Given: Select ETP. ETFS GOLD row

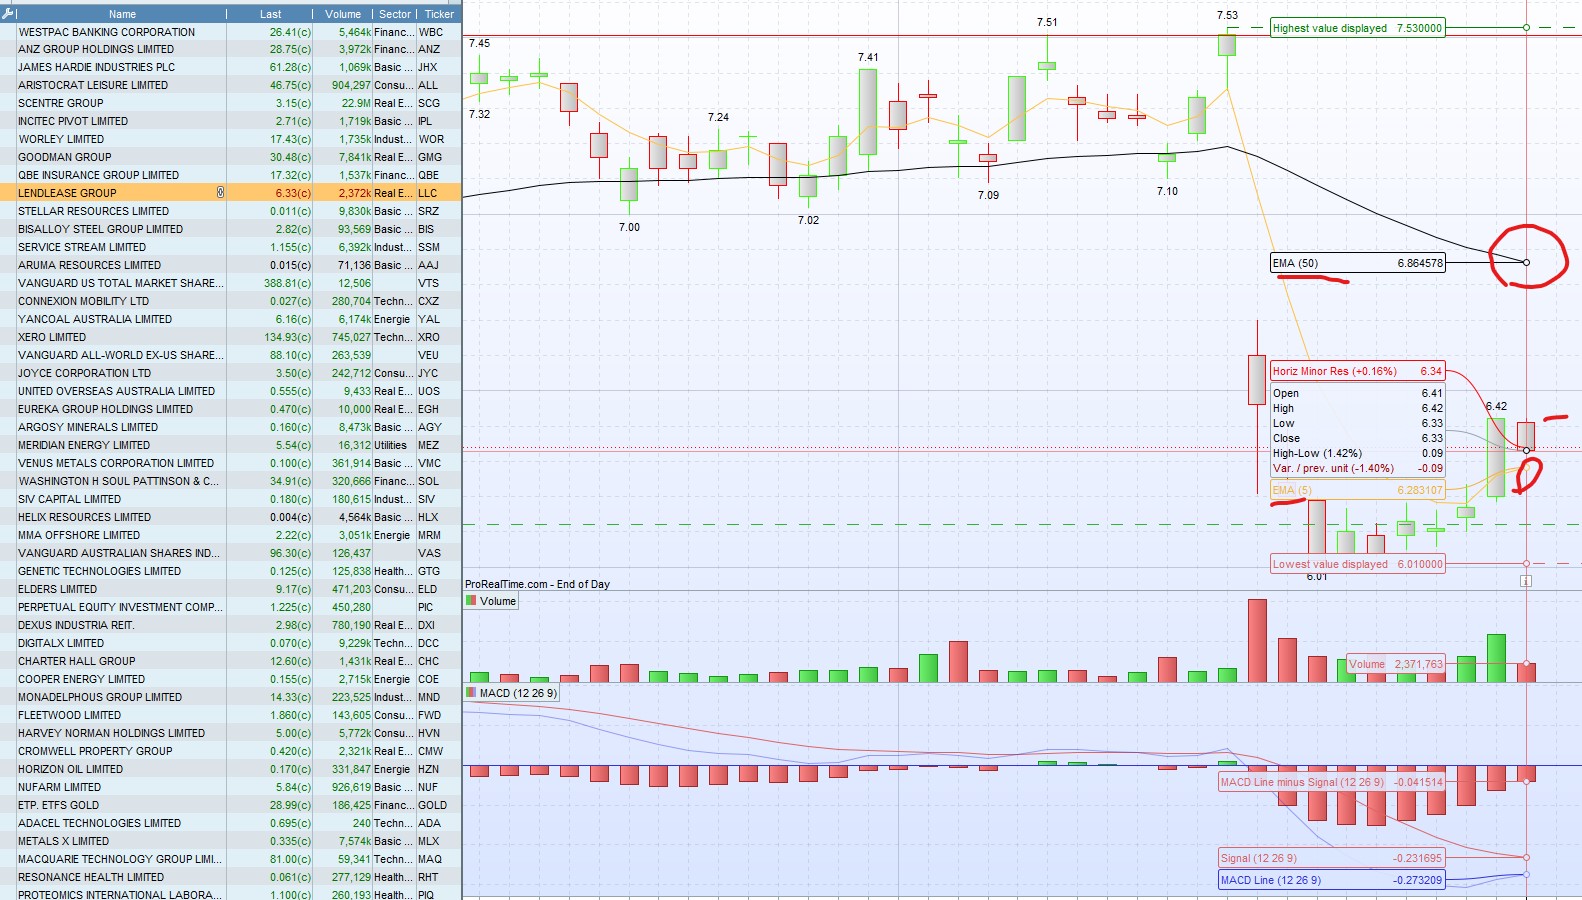Looking at the screenshot, I should pyautogui.click(x=230, y=805).
